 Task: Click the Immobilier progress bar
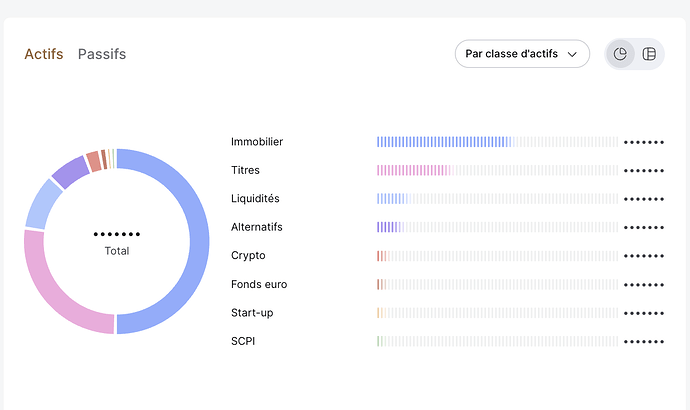click(x=497, y=142)
